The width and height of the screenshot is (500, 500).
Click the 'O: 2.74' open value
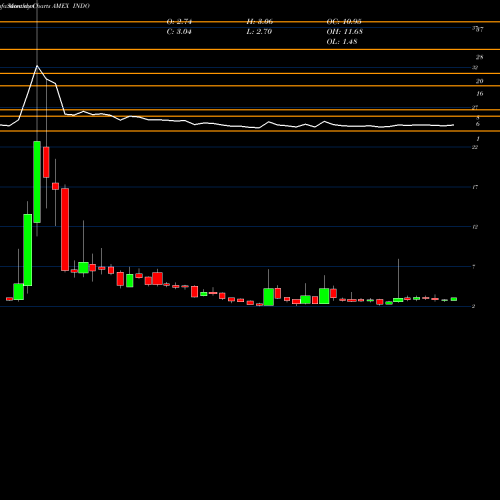[179, 22]
